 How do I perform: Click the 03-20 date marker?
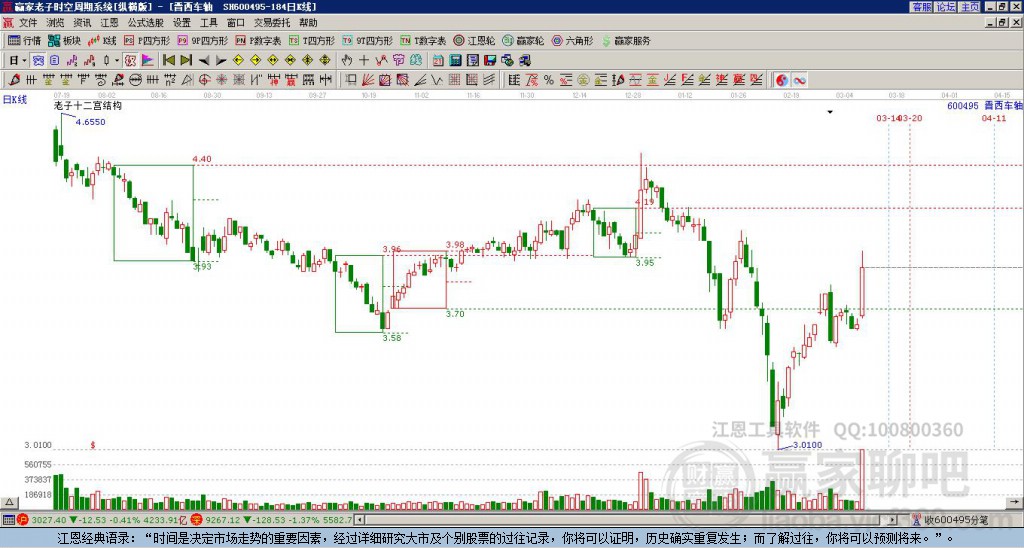(x=911, y=118)
